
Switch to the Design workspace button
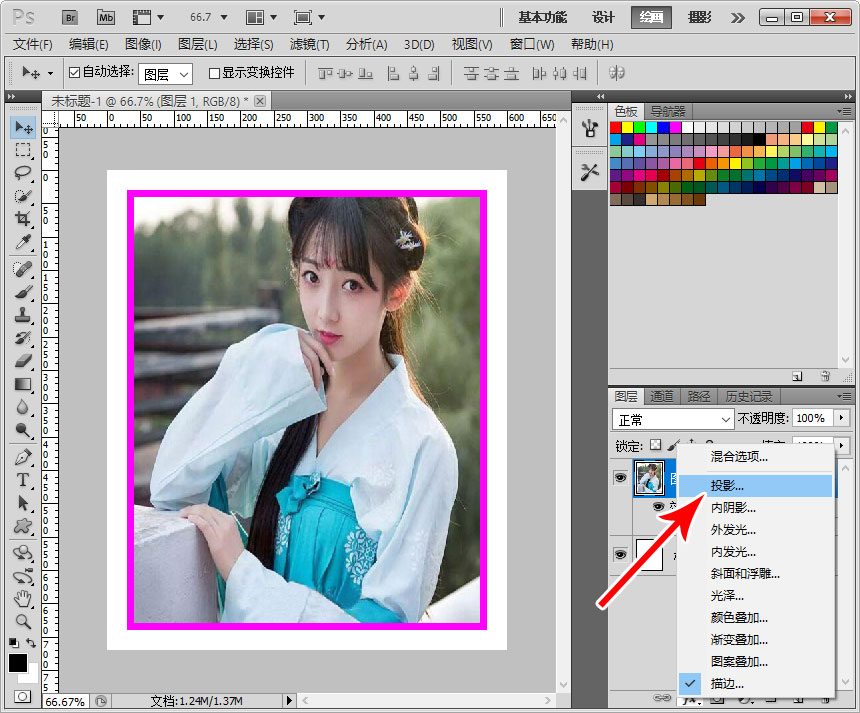[603, 18]
